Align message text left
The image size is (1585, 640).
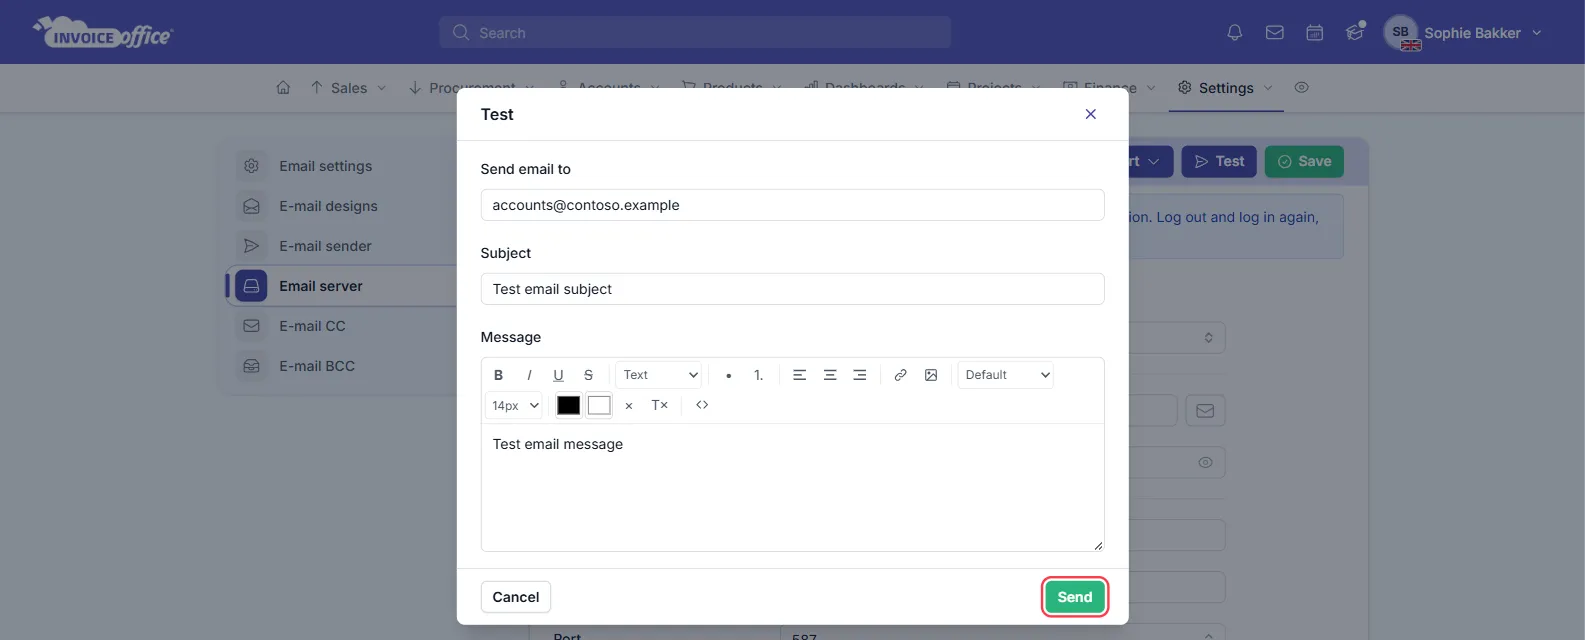point(799,375)
